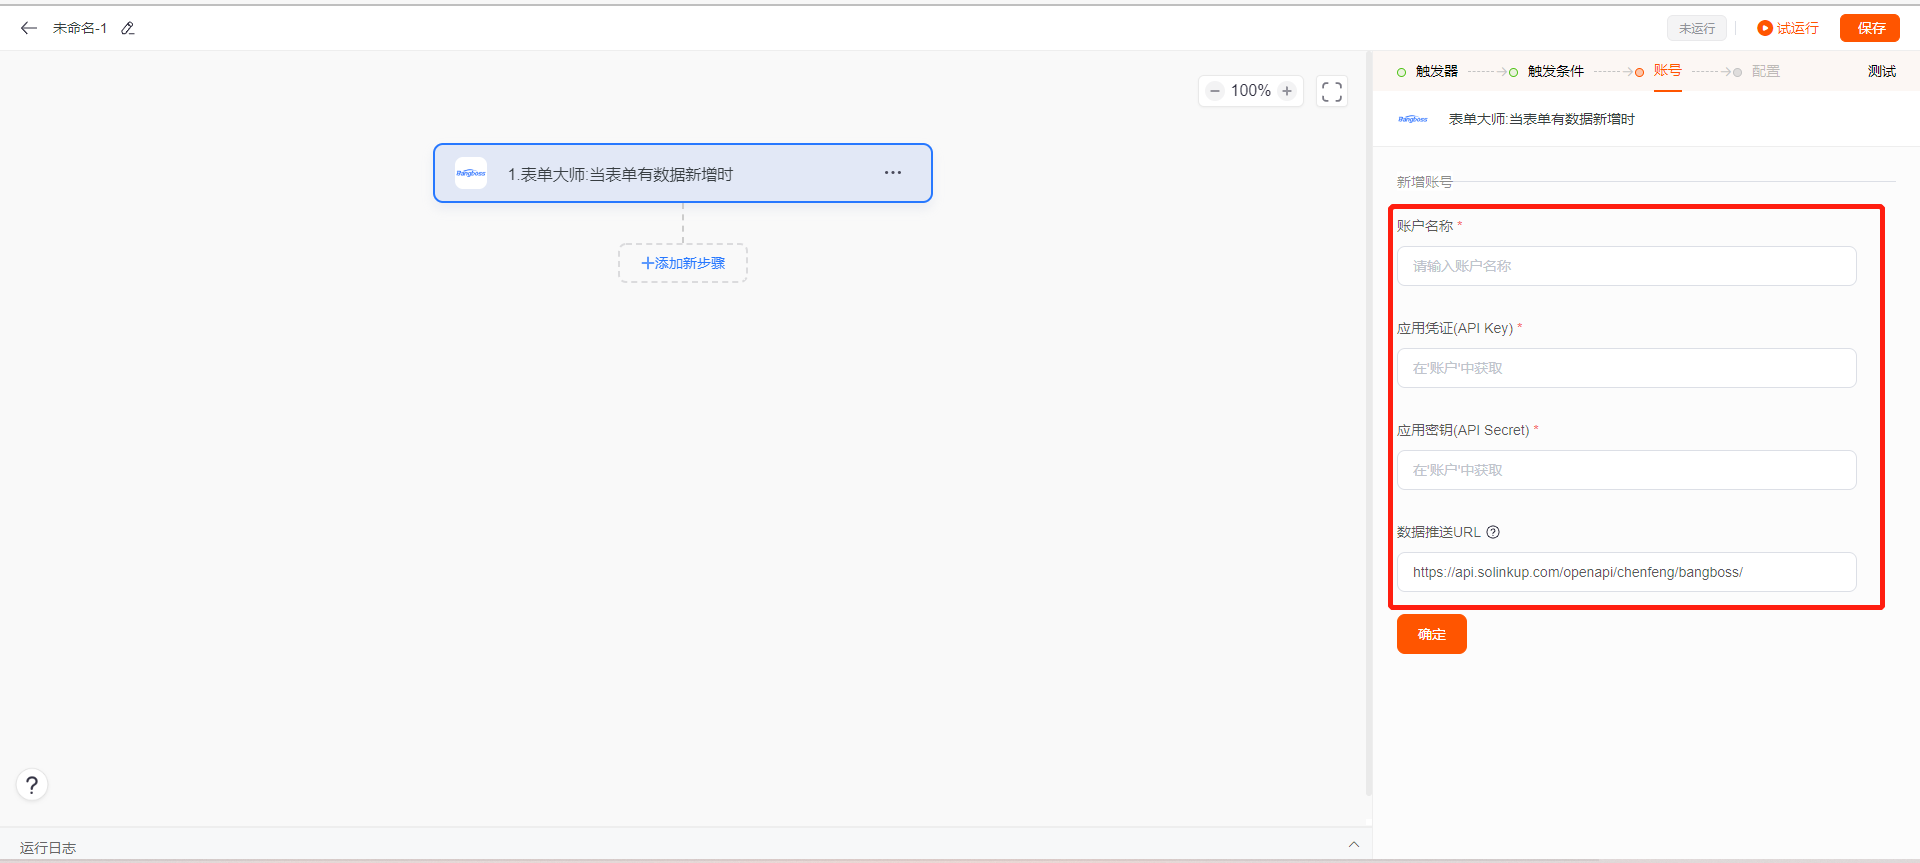This screenshot has width=1920, height=863.
Task: Toggle fullscreen canvas view
Action: coord(1332,91)
